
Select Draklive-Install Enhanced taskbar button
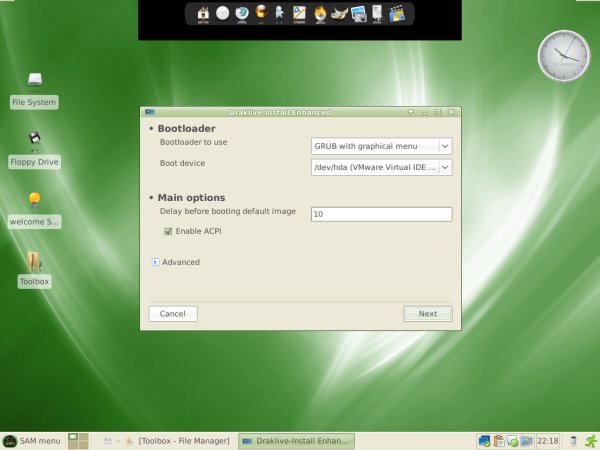[x=296, y=441]
